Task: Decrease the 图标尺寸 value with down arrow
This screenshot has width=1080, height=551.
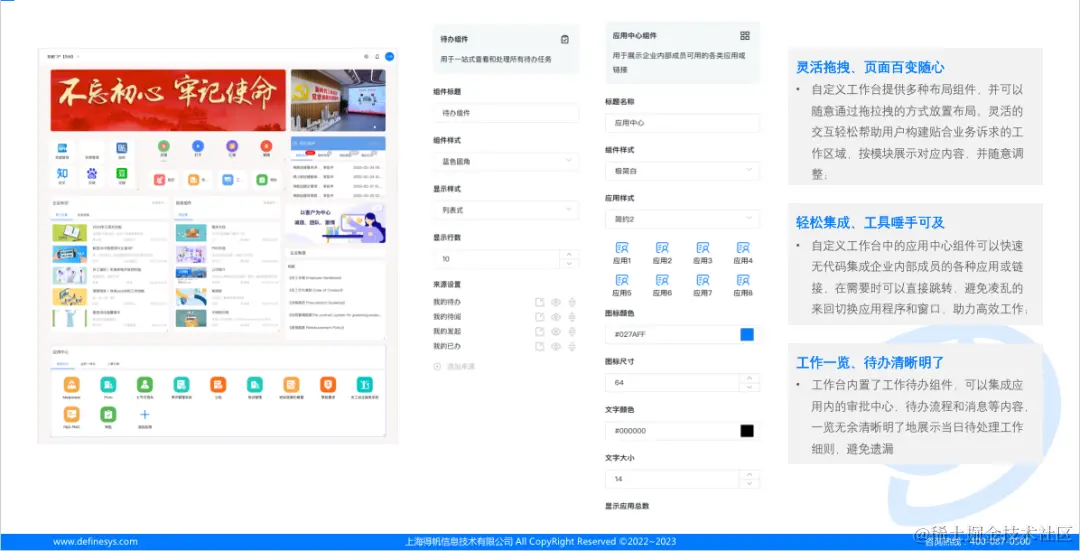Action: point(749,387)
